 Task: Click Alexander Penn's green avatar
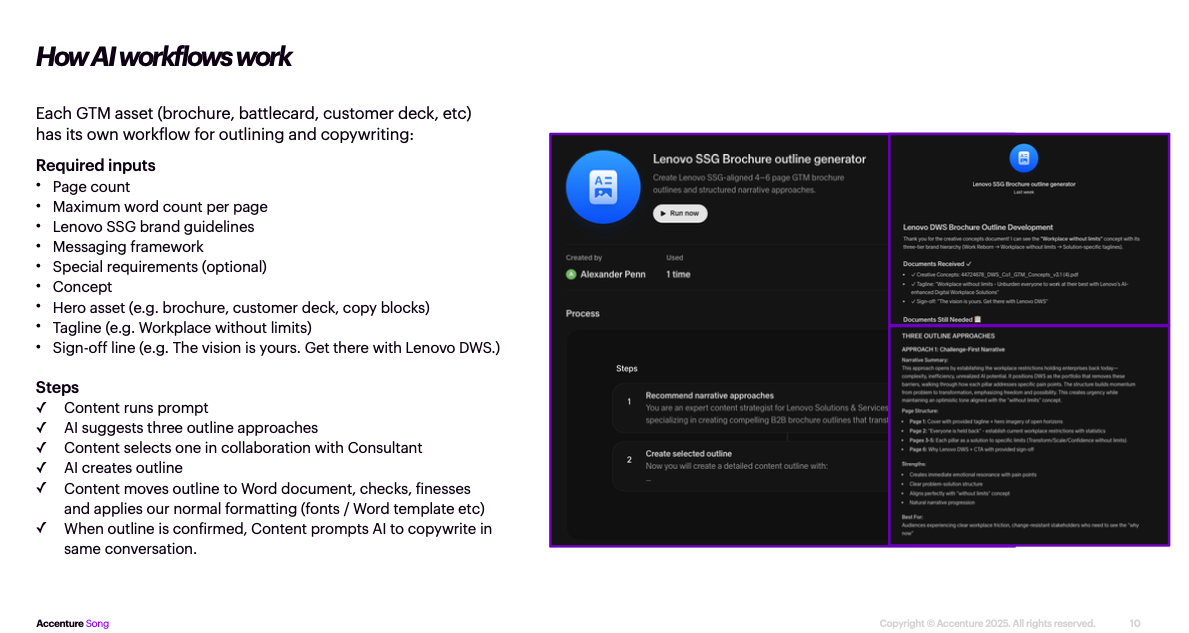(571, 274)
